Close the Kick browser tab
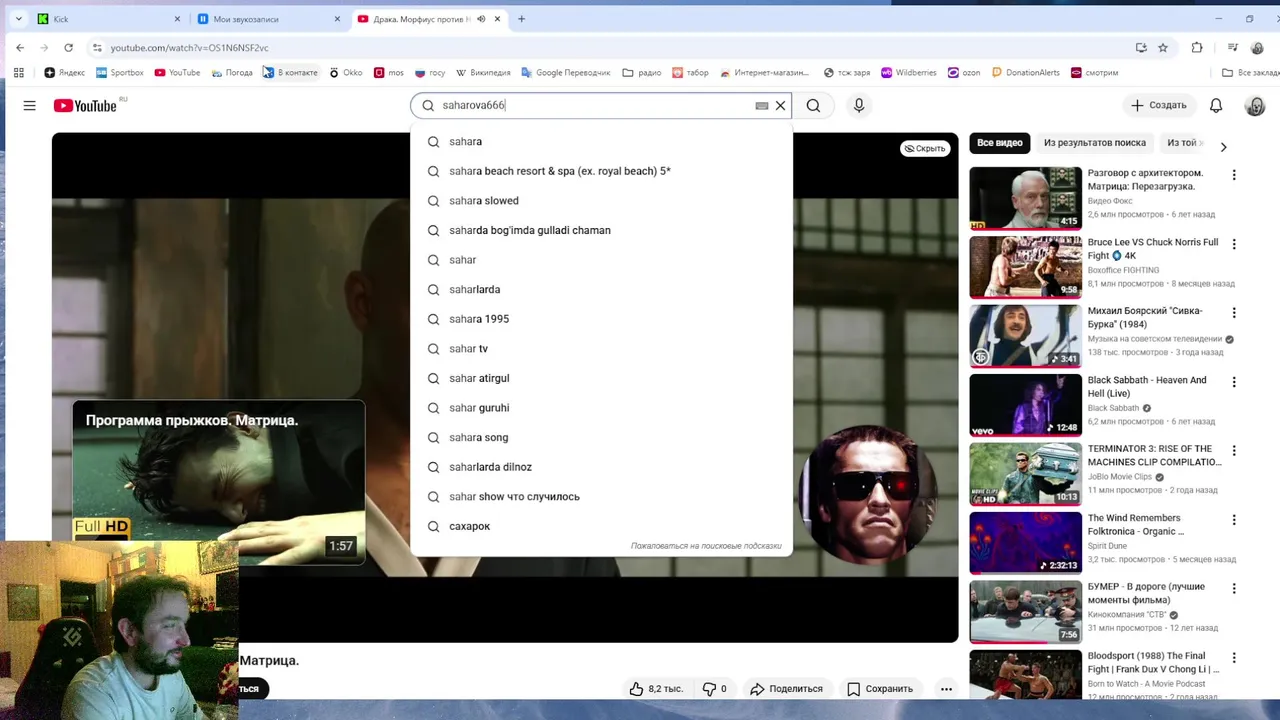The width and height of the screenshot is (1280, 720). [177, 19]
